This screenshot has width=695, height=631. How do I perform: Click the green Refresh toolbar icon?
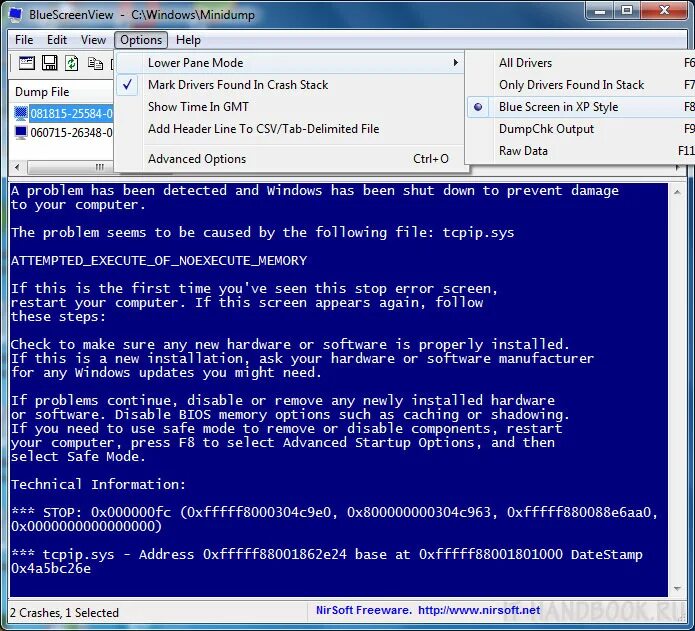[x=71, y=63]
